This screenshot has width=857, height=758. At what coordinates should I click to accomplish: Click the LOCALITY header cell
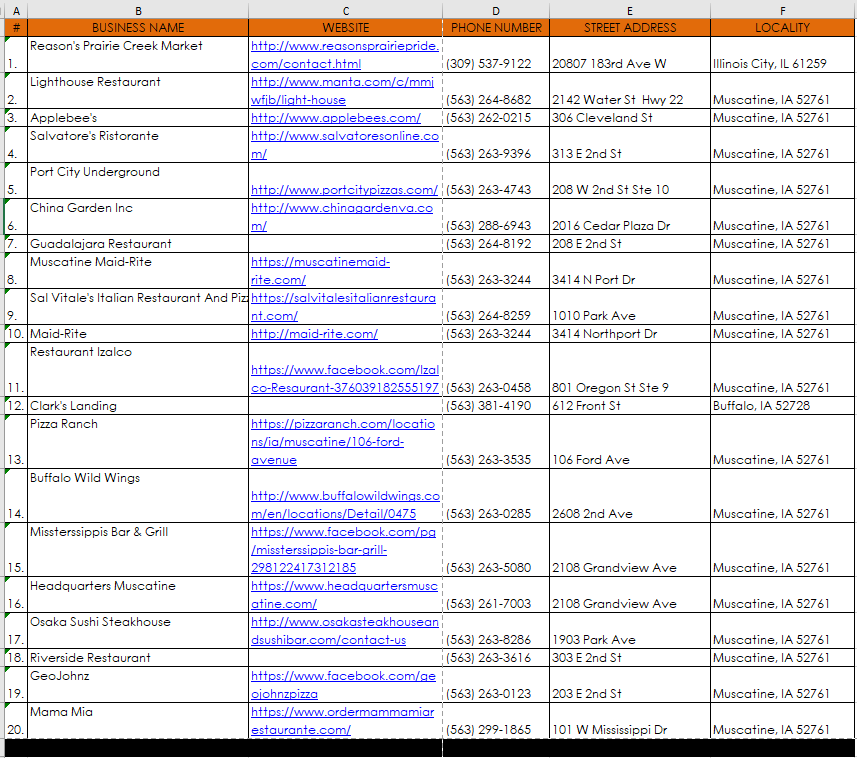tap(782, 27)
